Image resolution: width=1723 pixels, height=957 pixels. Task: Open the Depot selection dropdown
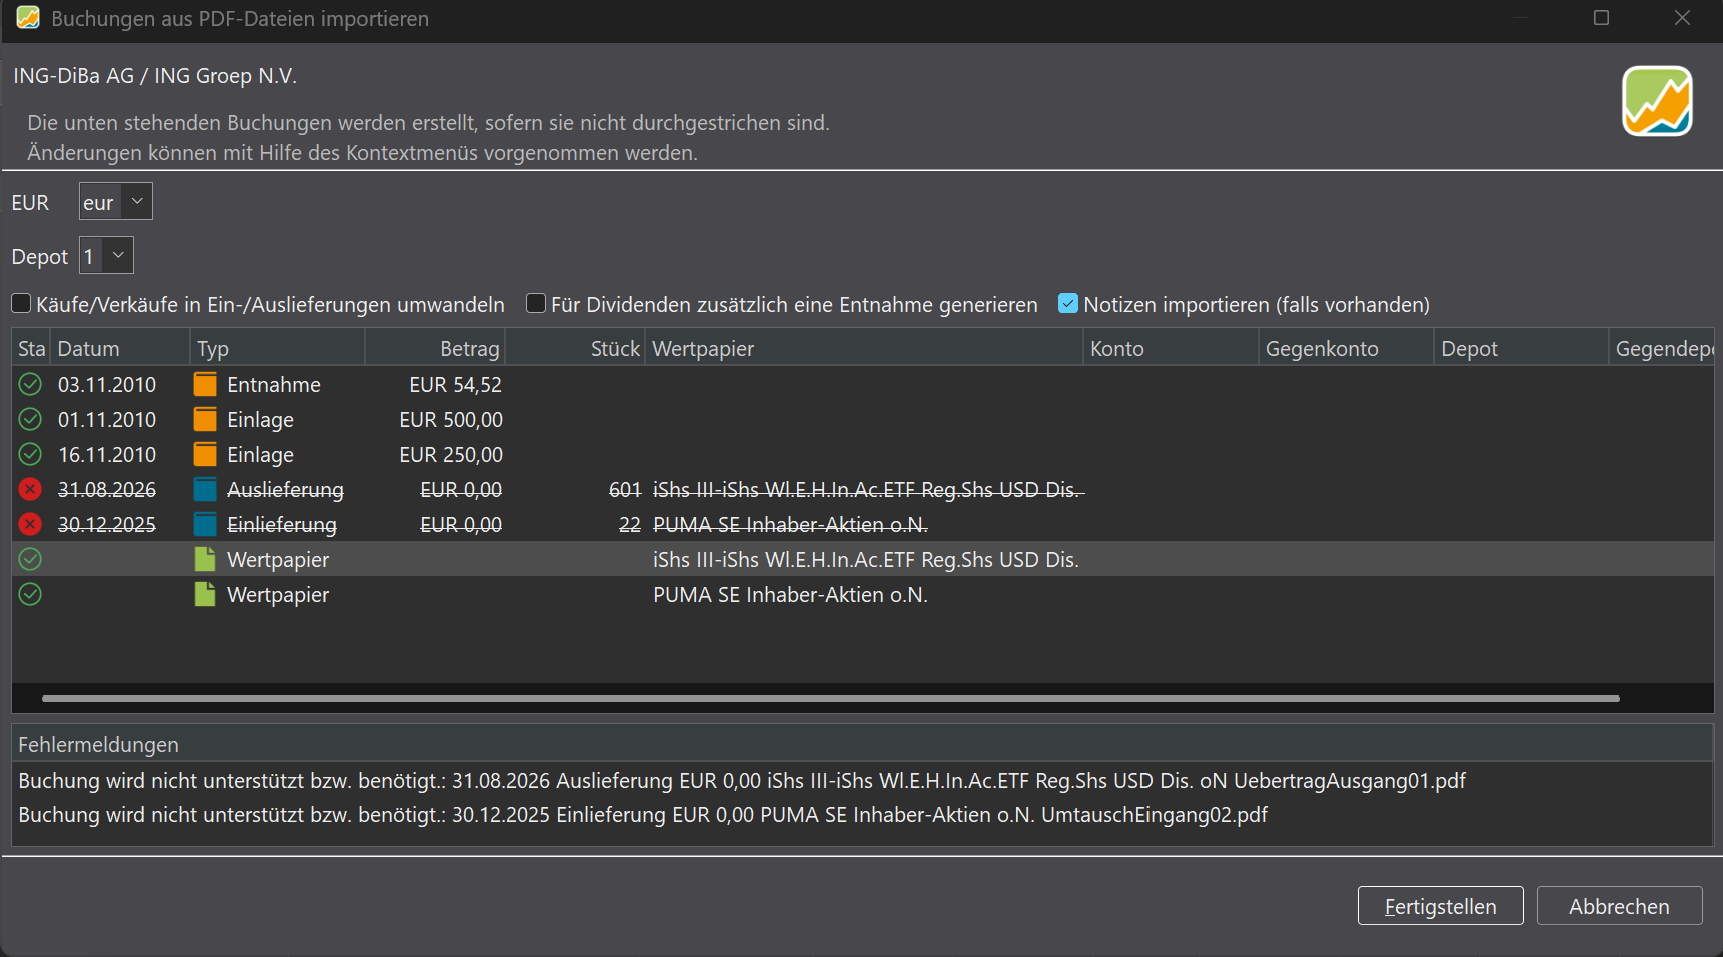(106, 256)
